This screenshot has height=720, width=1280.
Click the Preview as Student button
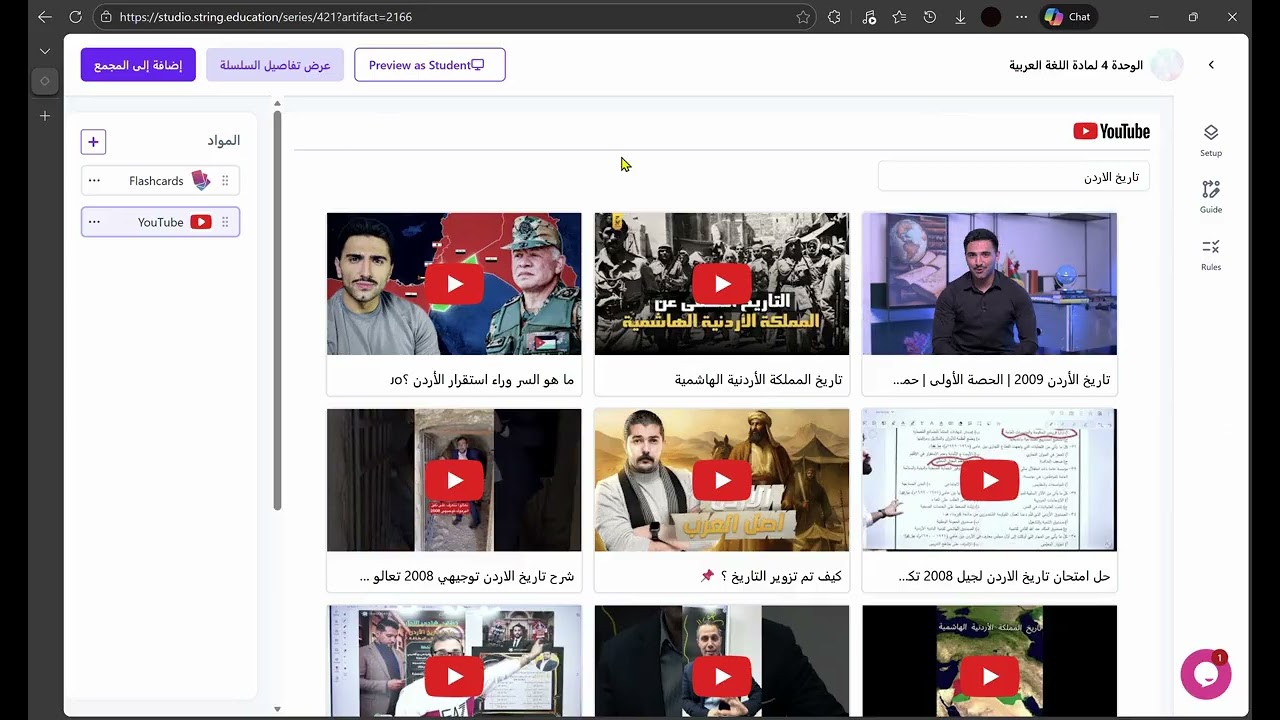[x=430, y=65]
